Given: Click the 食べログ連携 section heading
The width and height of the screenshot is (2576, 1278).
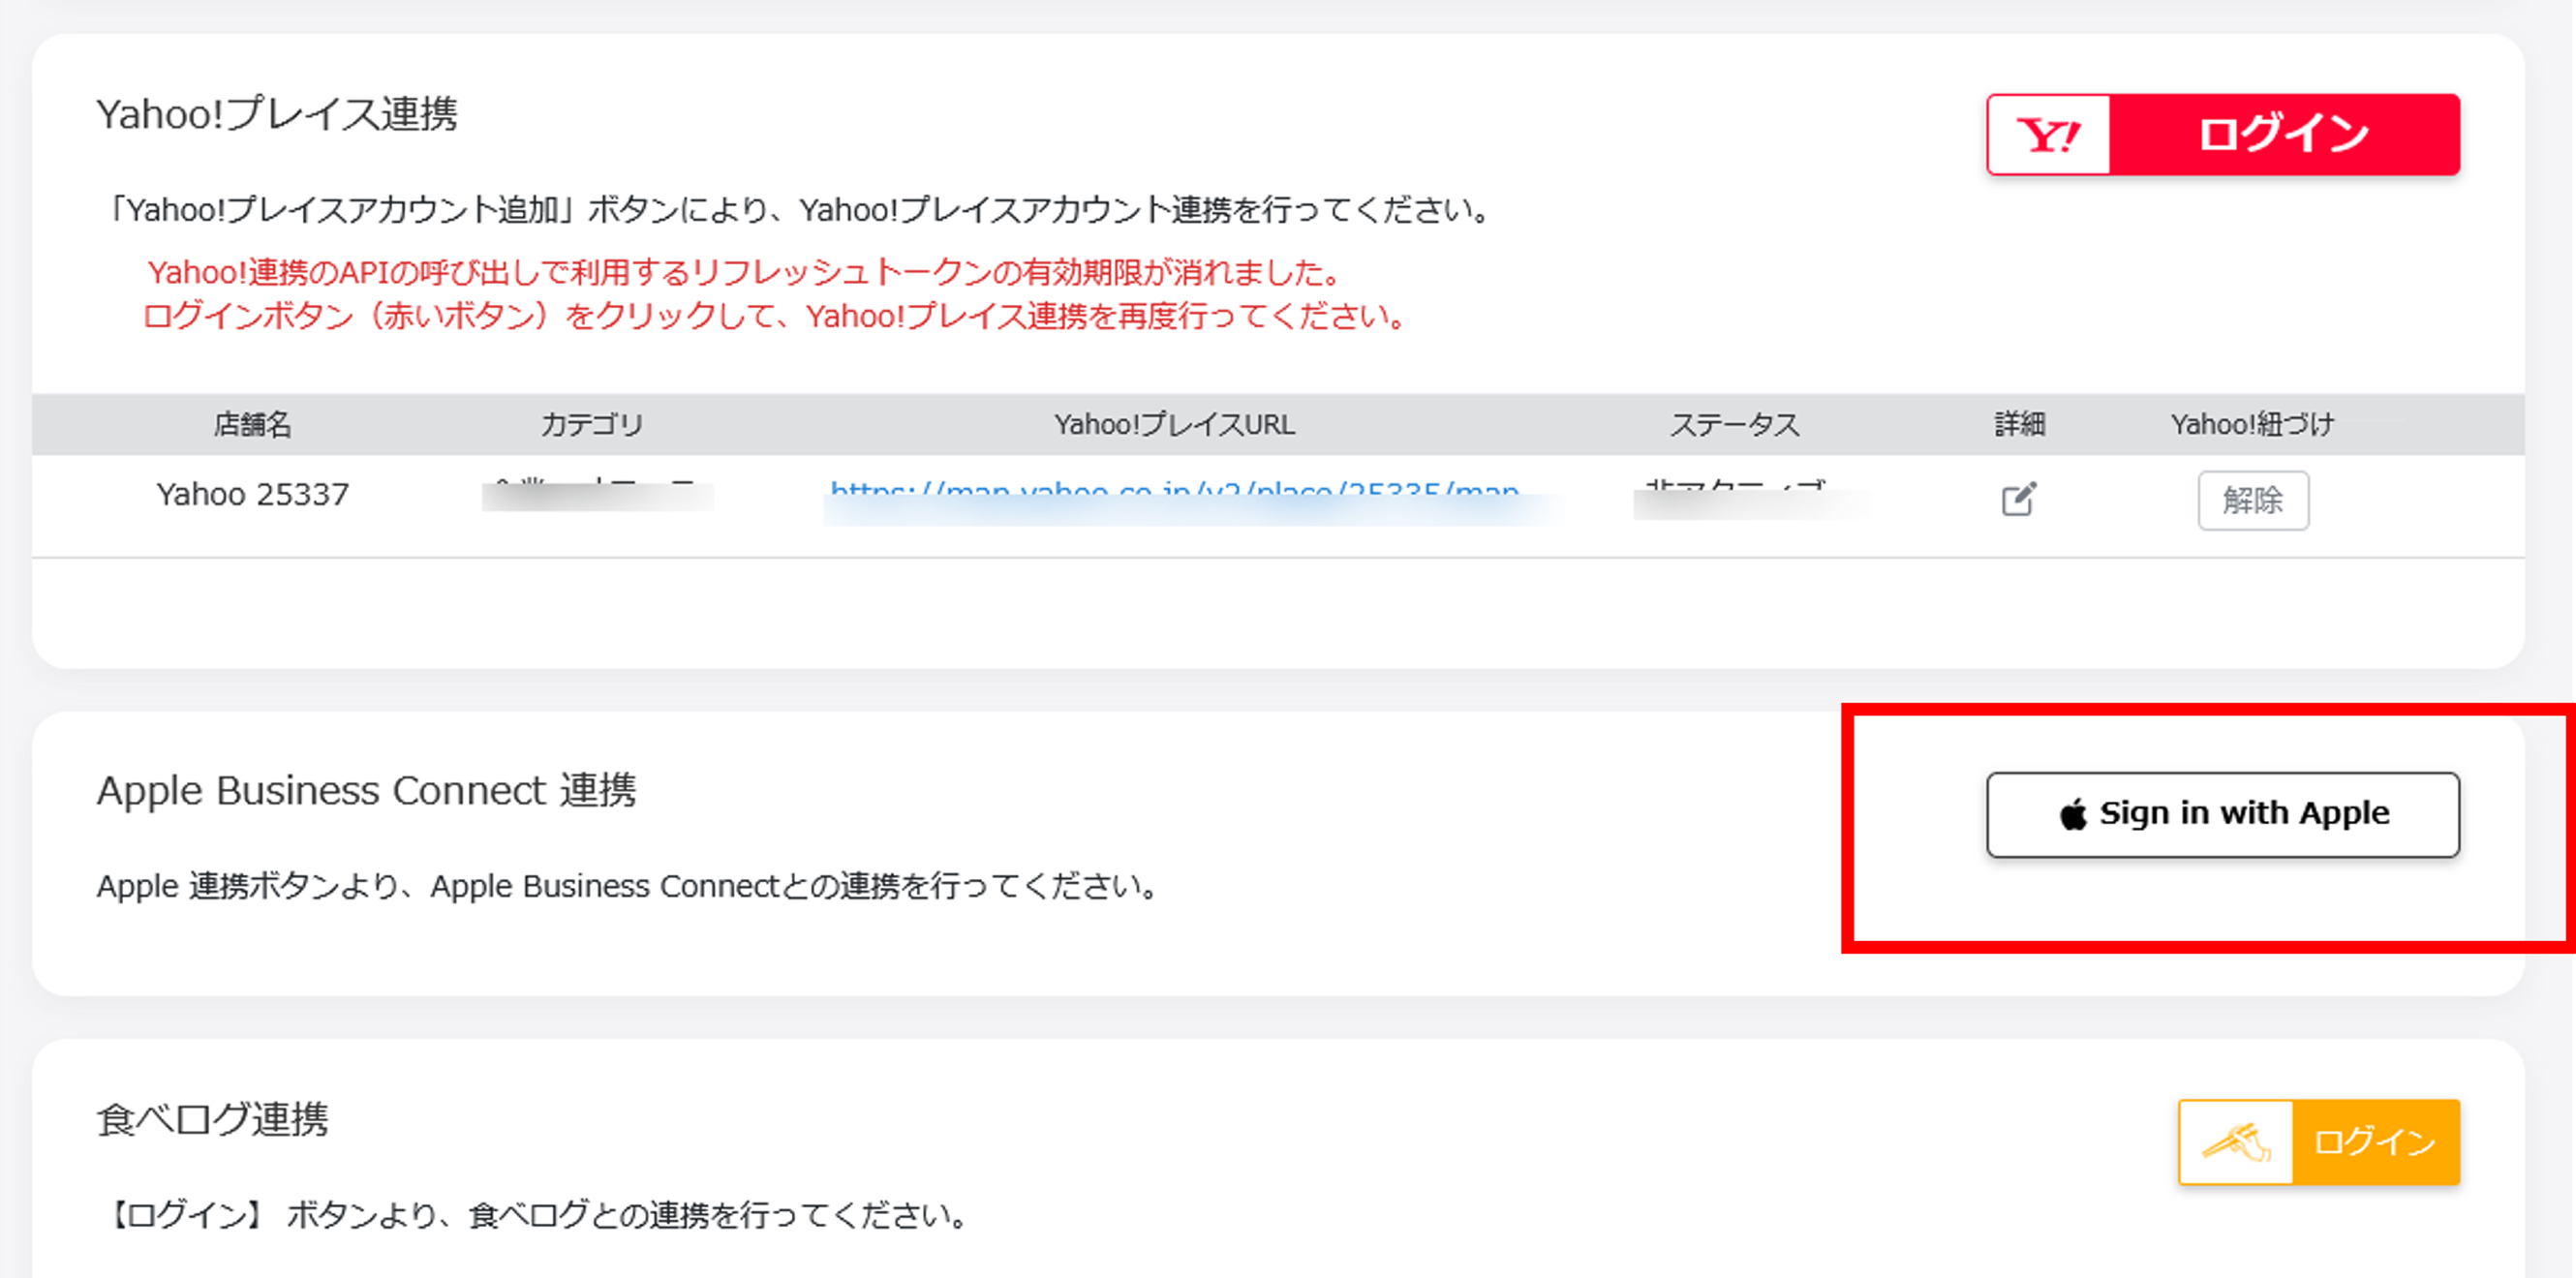Looking at the screenshot, I should [x=212, y=1120].
